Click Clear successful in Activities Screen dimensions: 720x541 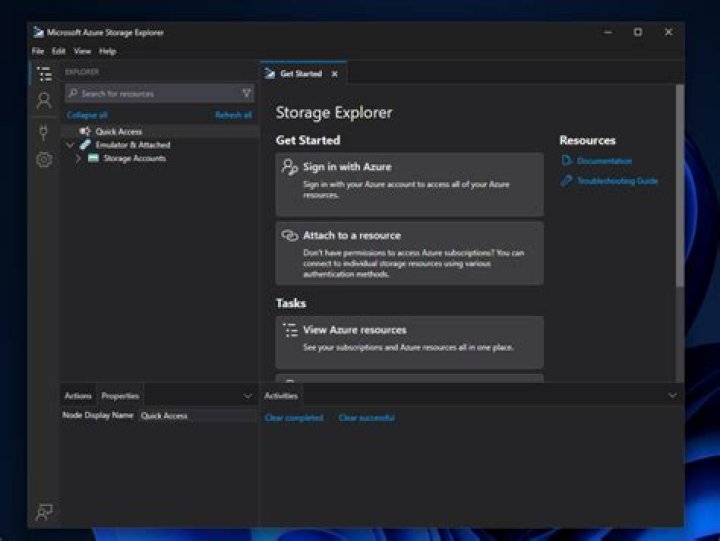366,418
